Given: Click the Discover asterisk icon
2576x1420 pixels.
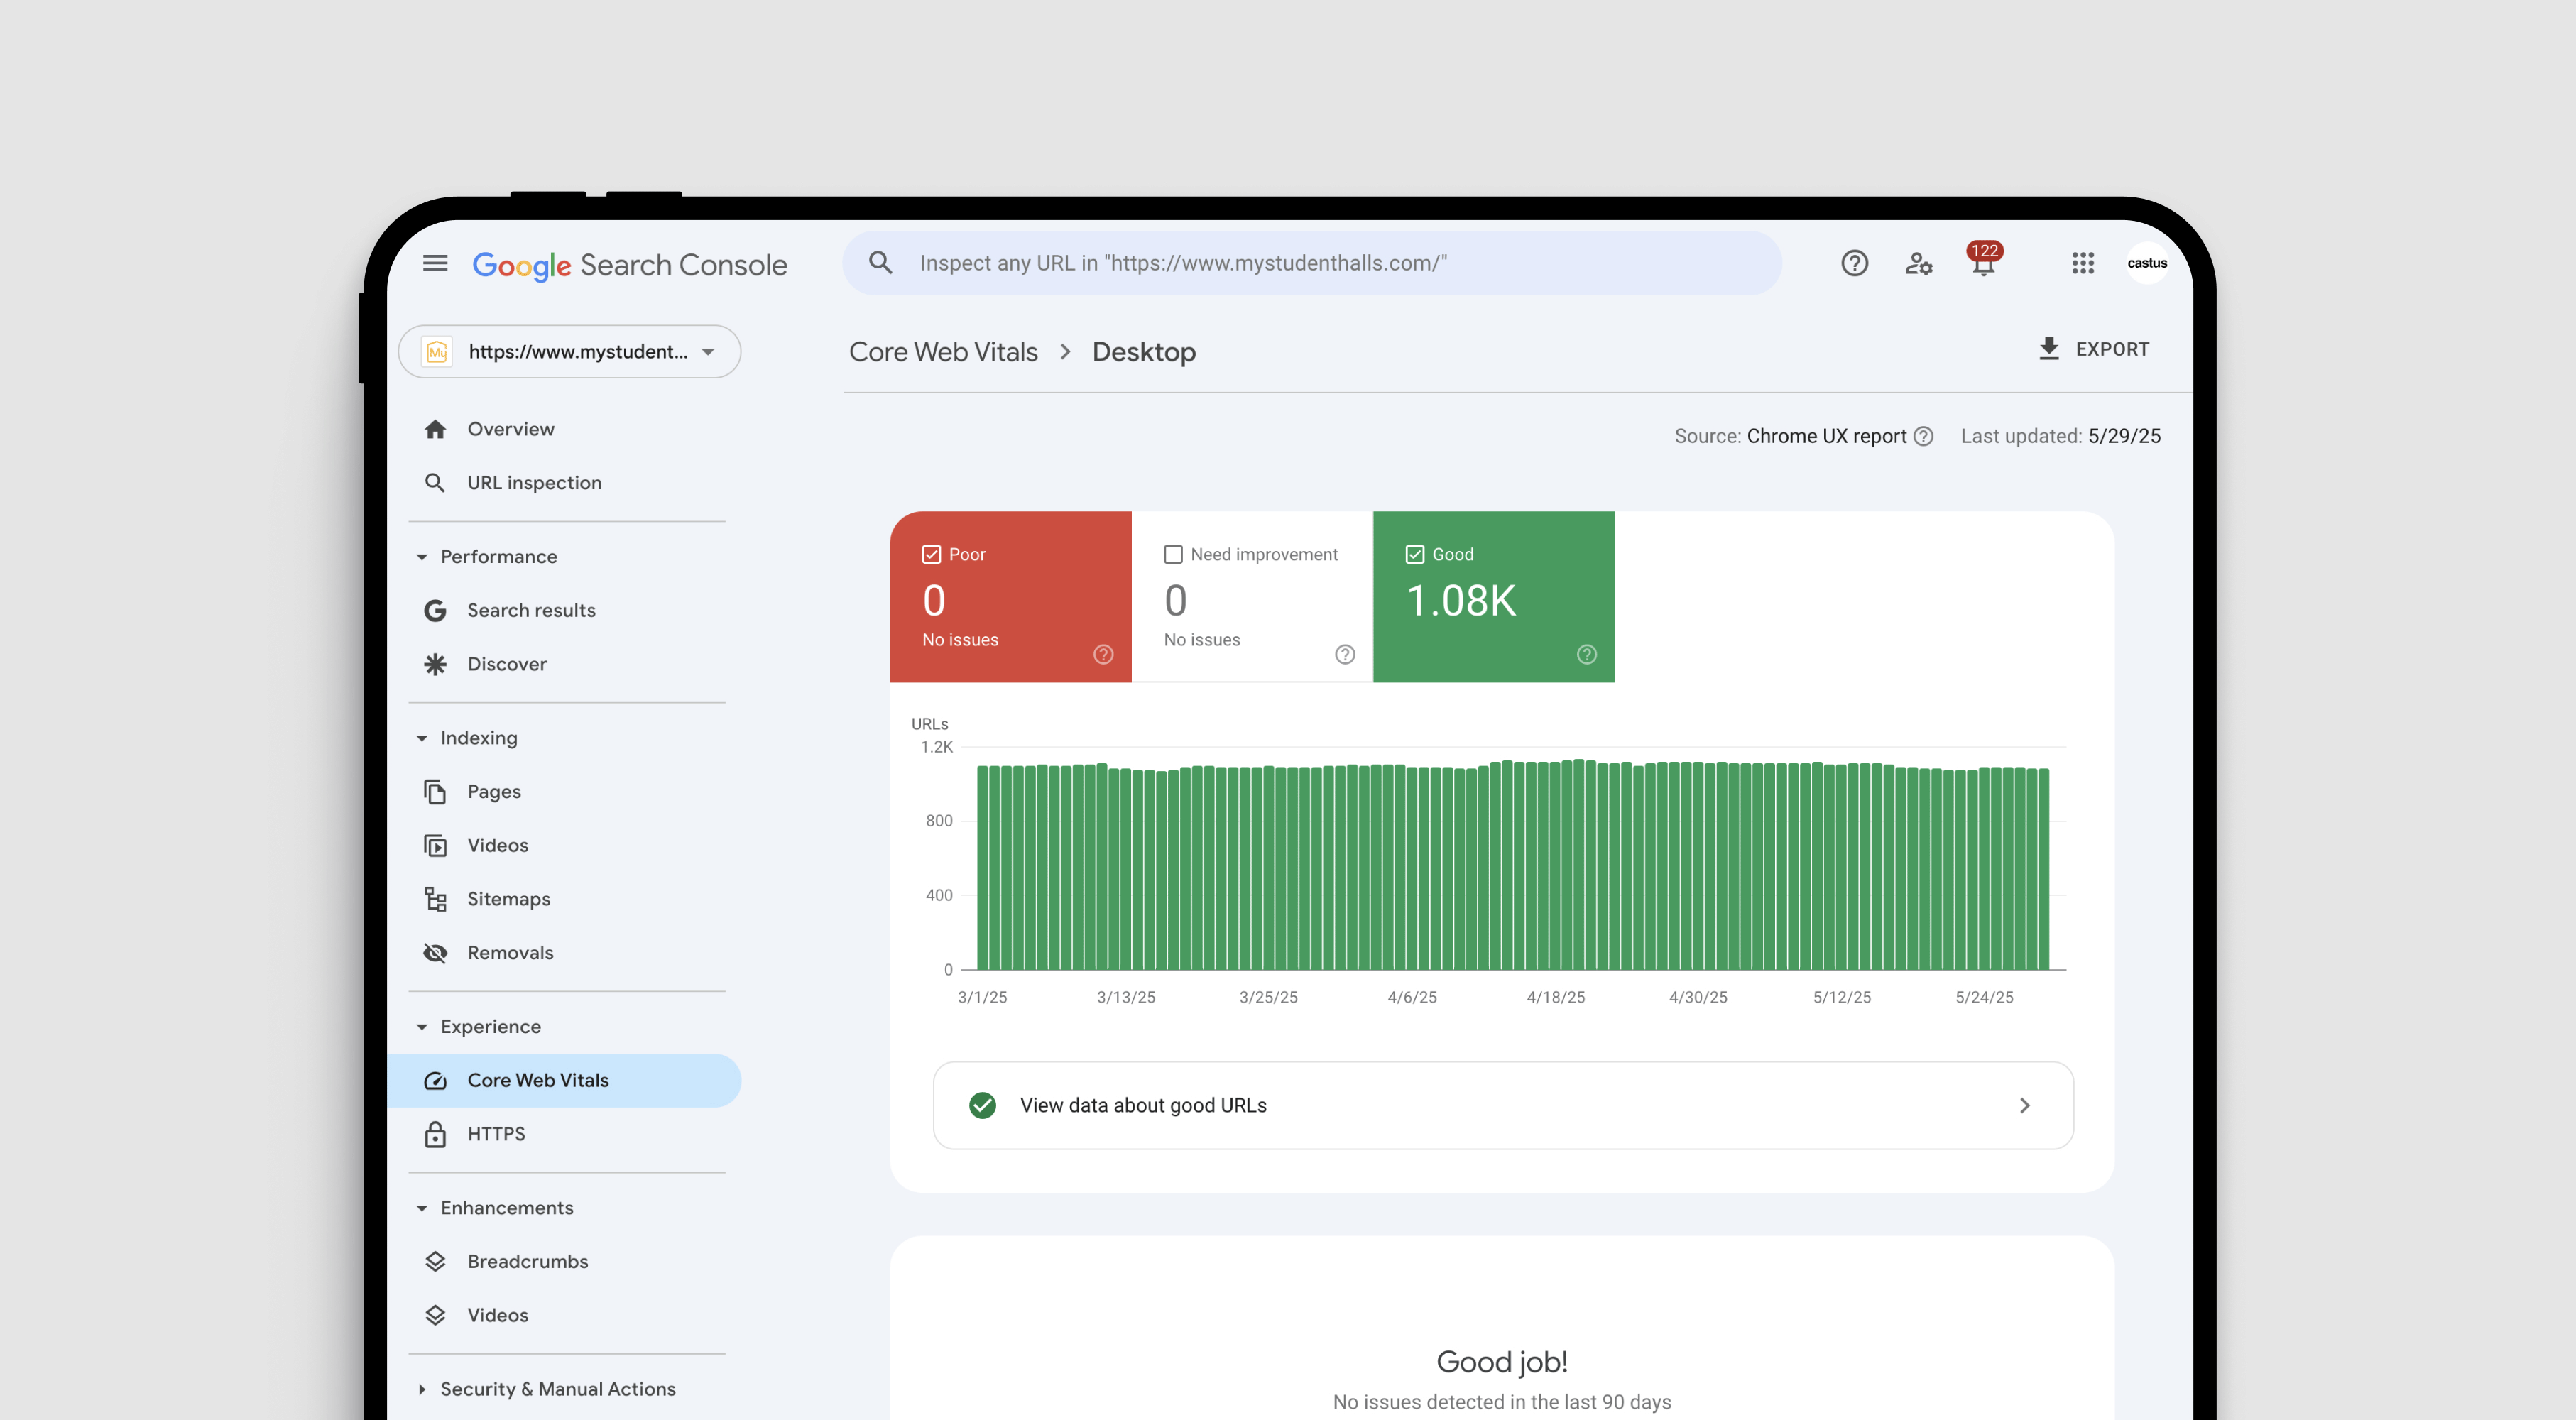Looking at the screenshot, I should click(x=435, y=664).
